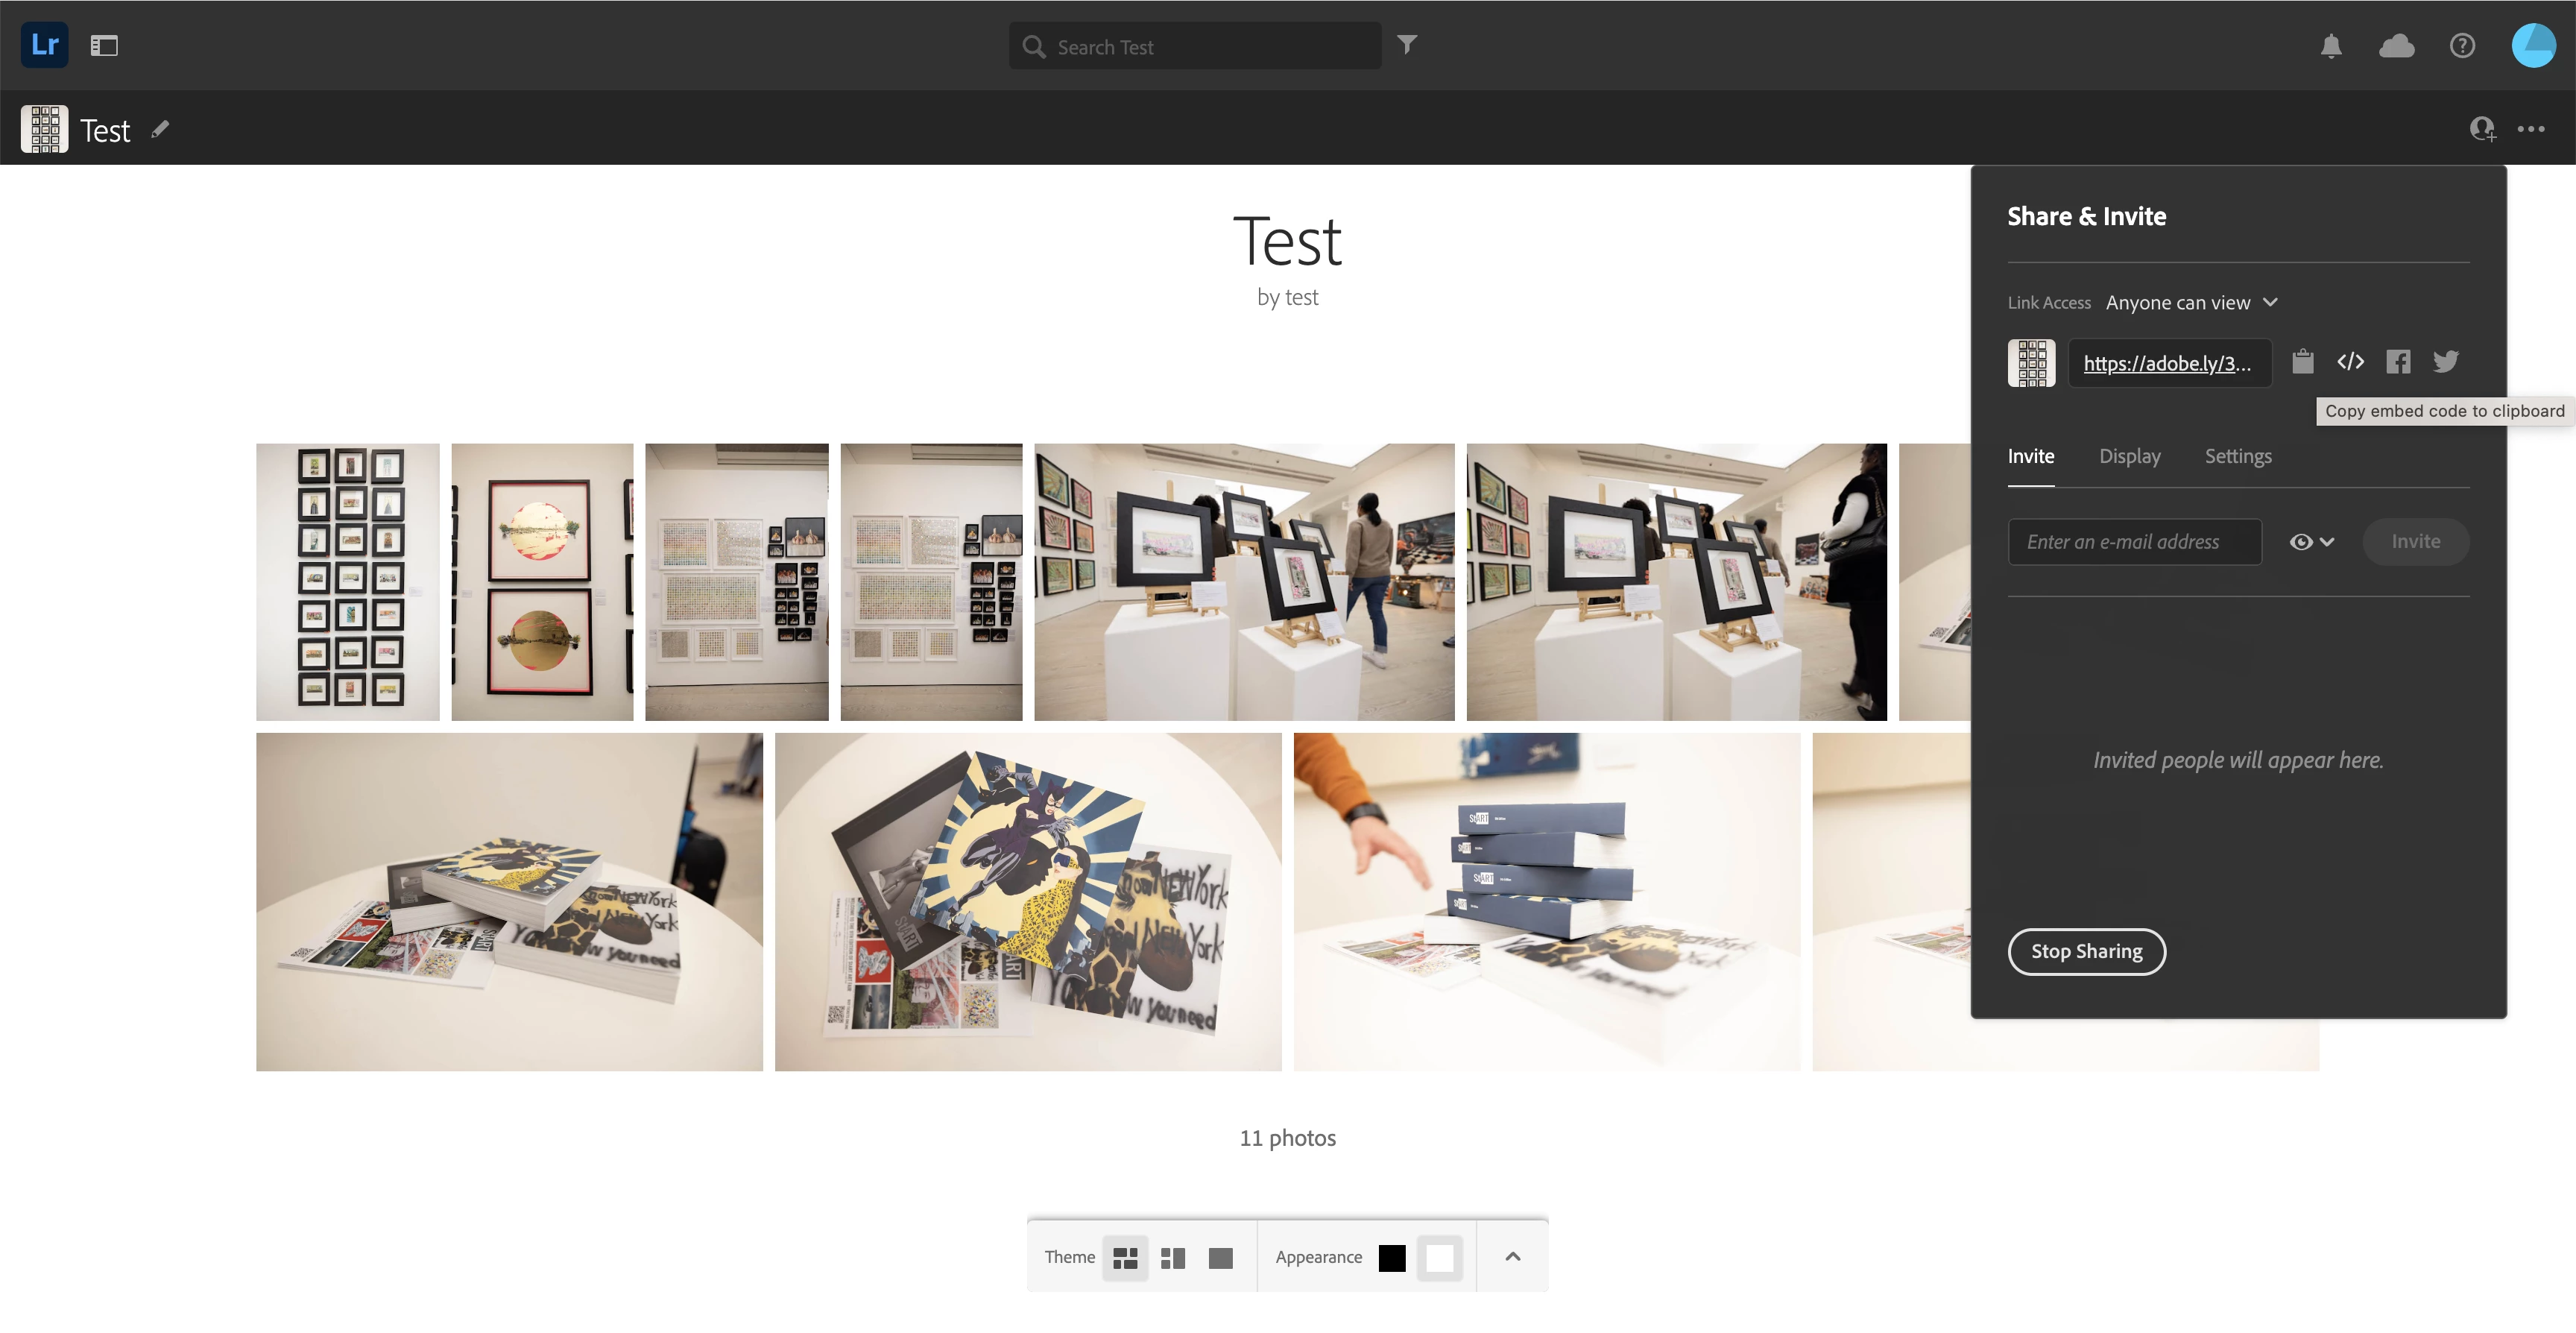The height and width of the screenshot is (1333, 2576).
Task: Expand the Anyone can view dropdown
Action: coord(2191,303)
